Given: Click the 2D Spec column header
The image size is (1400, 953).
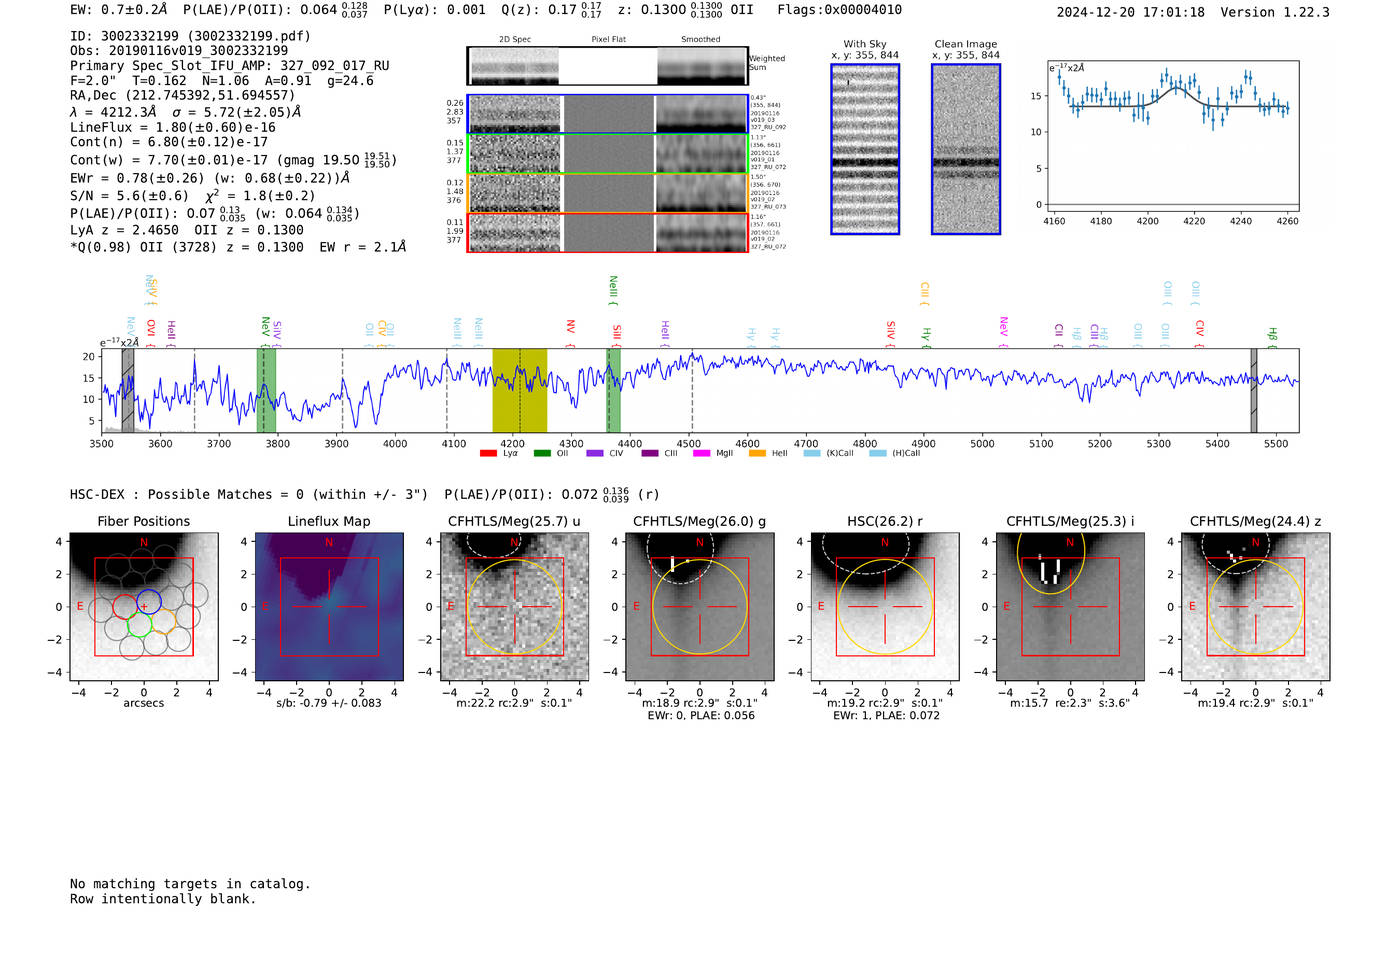Looking at the screenshot, I should click(x=515, y=40).
